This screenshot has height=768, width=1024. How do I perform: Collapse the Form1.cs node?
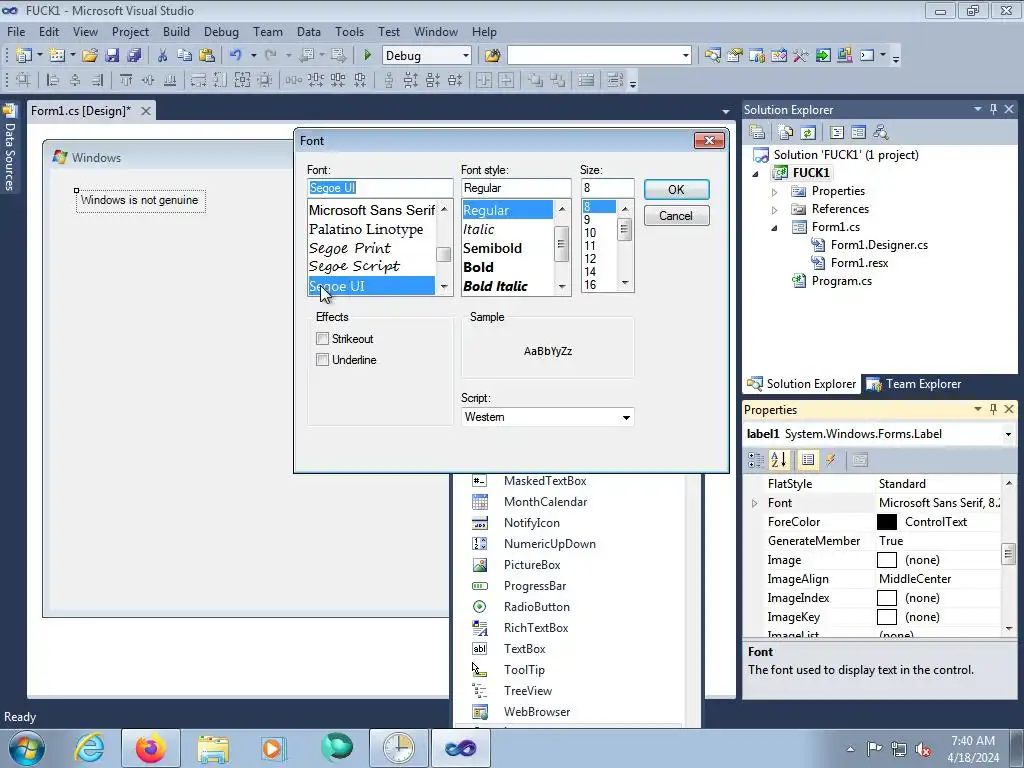click(x=775, y=227)
